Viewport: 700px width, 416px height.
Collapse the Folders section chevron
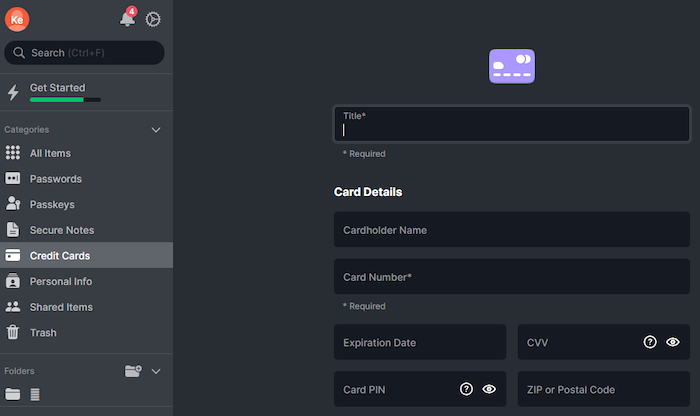[156, 371]
